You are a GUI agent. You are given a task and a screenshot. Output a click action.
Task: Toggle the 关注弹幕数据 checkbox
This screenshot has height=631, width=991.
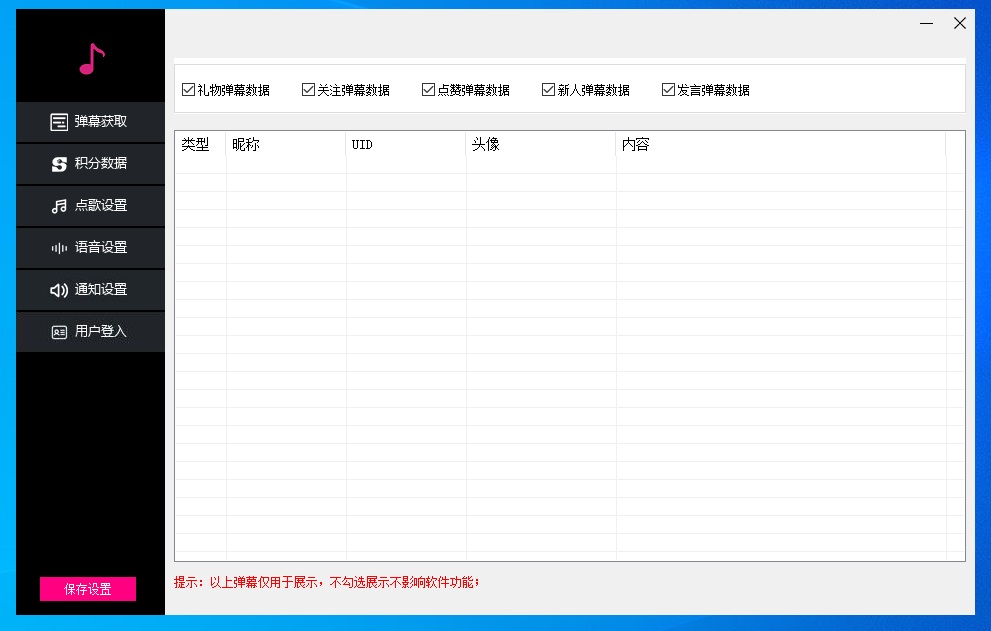click(308, 90)
